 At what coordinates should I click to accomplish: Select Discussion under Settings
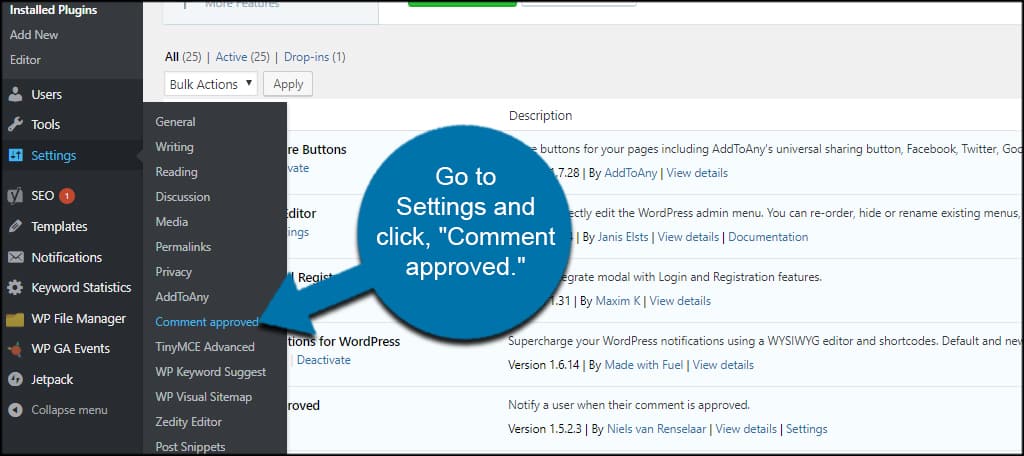(x=183, y=197)
